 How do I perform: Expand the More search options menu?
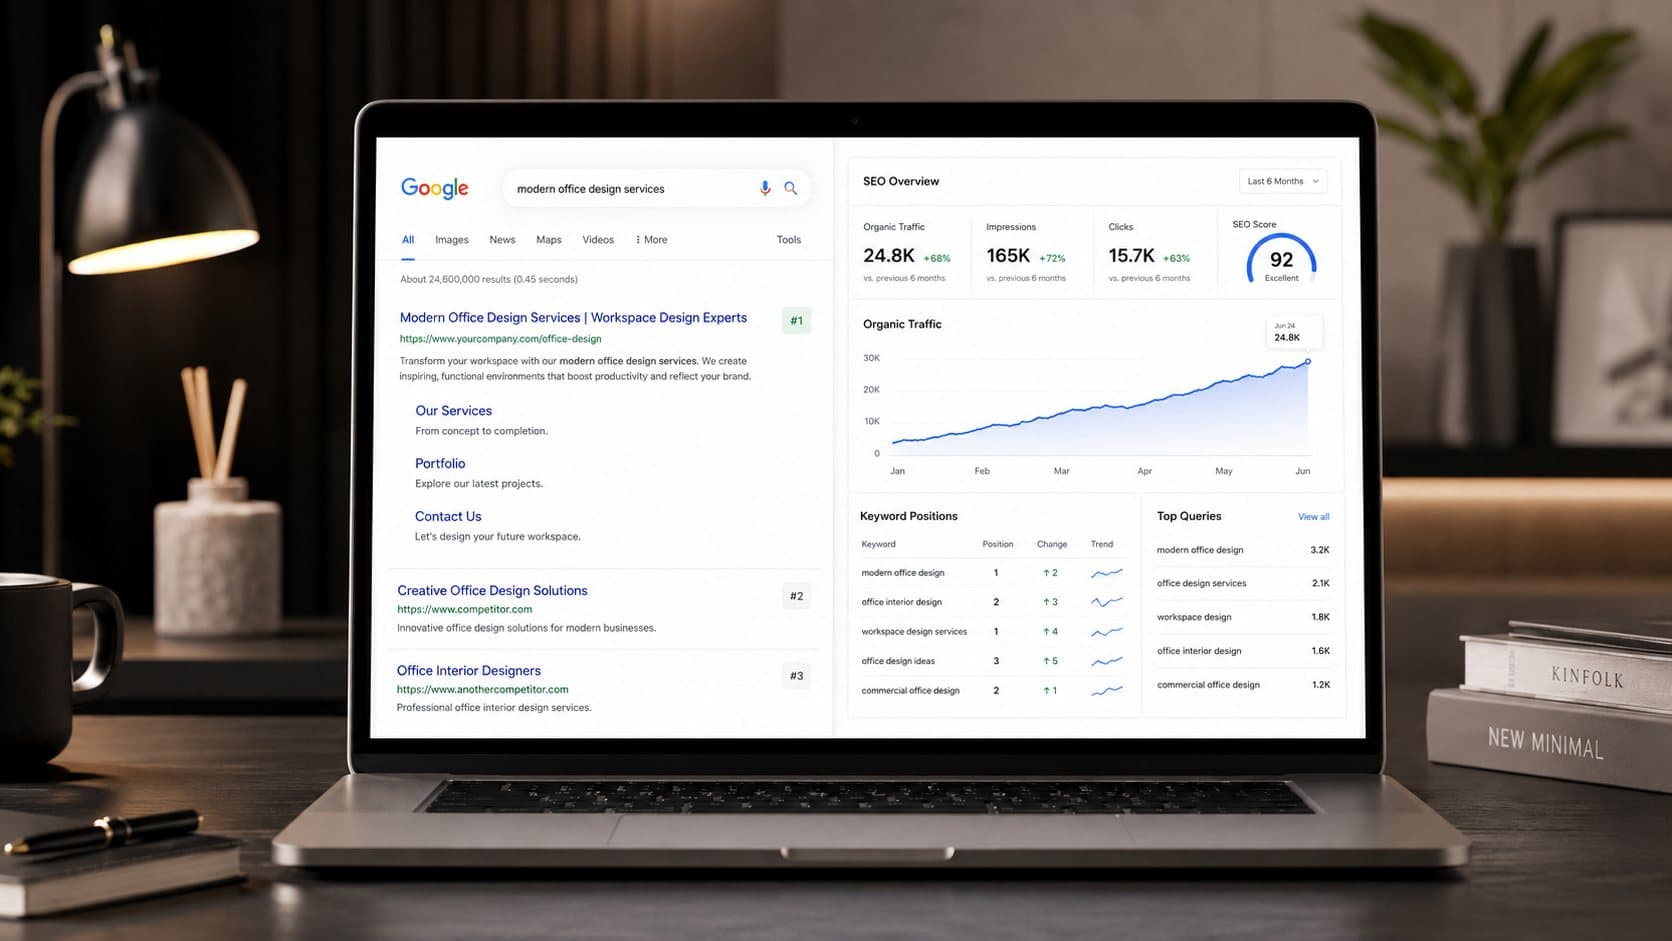pos(652,240)
